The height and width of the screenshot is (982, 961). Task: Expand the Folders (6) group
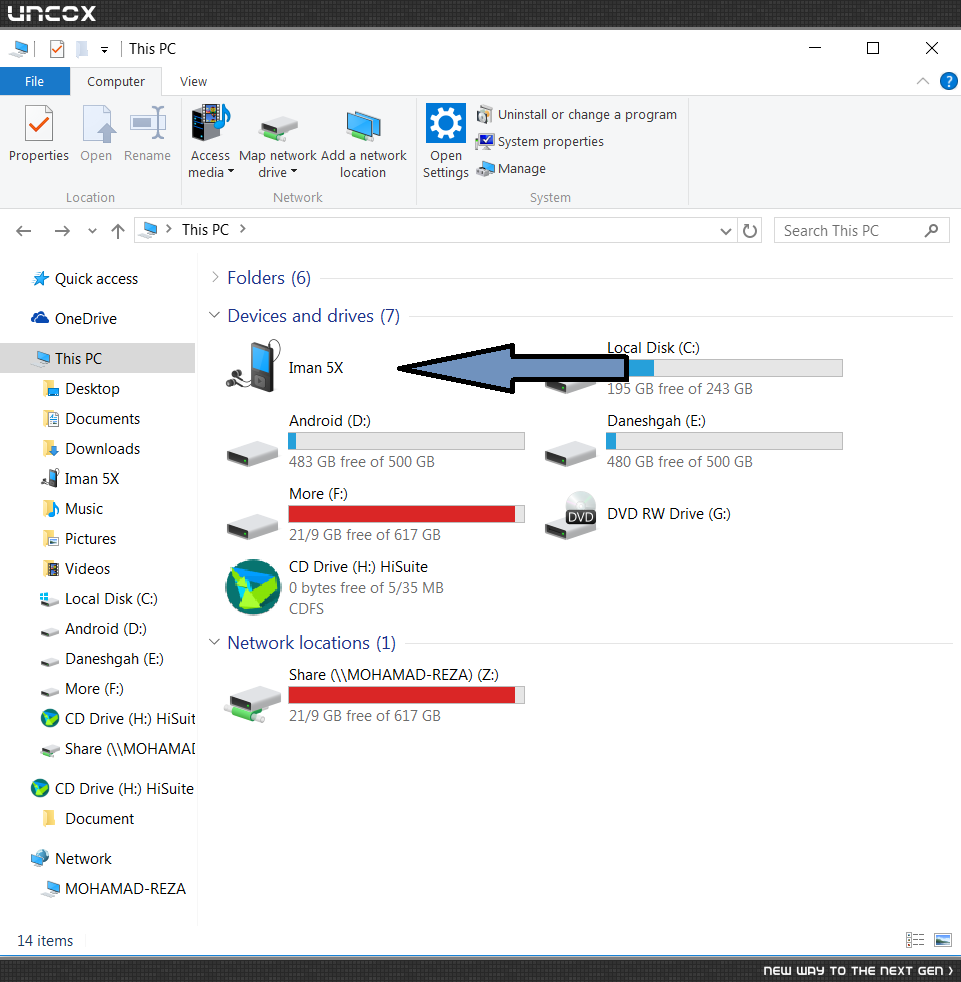click(x=215, y=277)
